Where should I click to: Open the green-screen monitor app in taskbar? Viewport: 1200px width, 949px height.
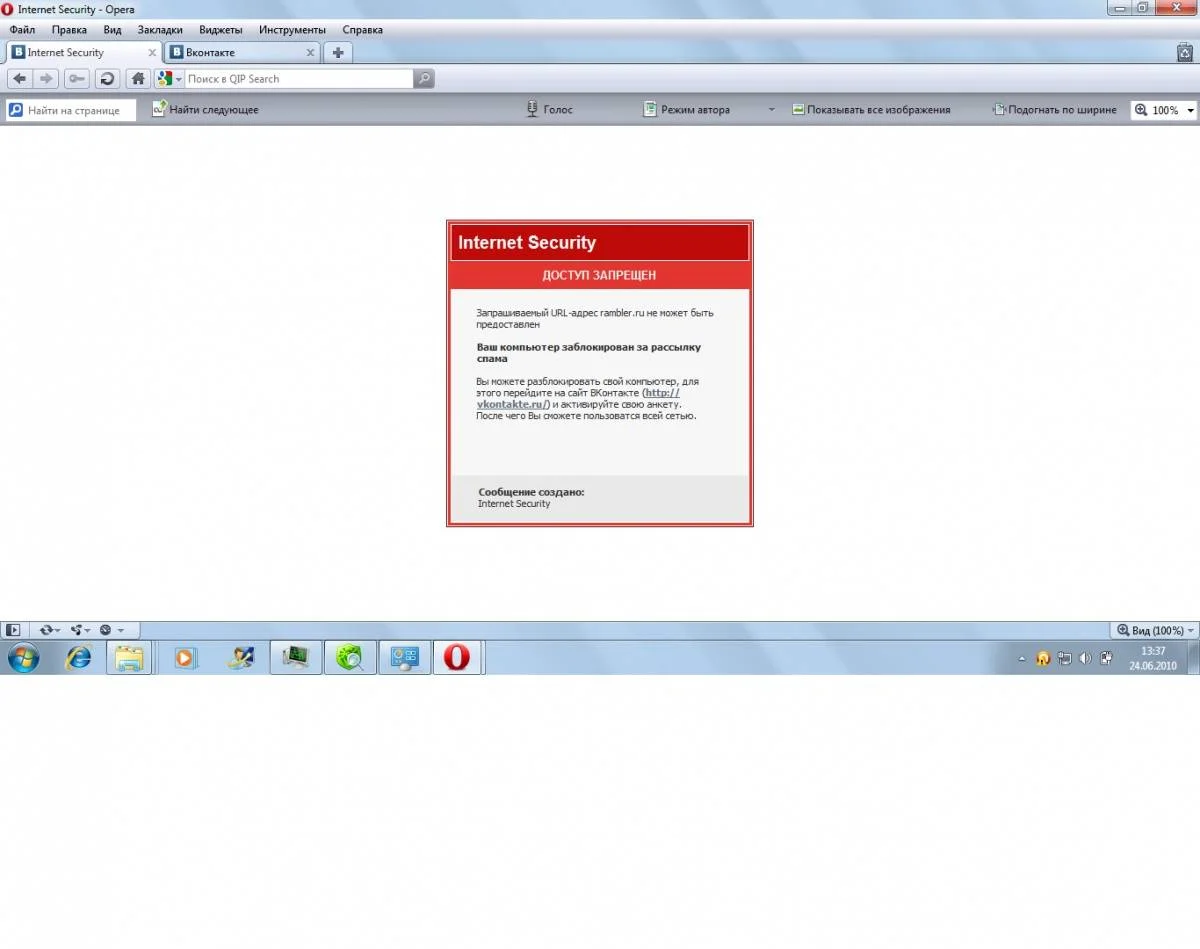(x=296, y=657)
